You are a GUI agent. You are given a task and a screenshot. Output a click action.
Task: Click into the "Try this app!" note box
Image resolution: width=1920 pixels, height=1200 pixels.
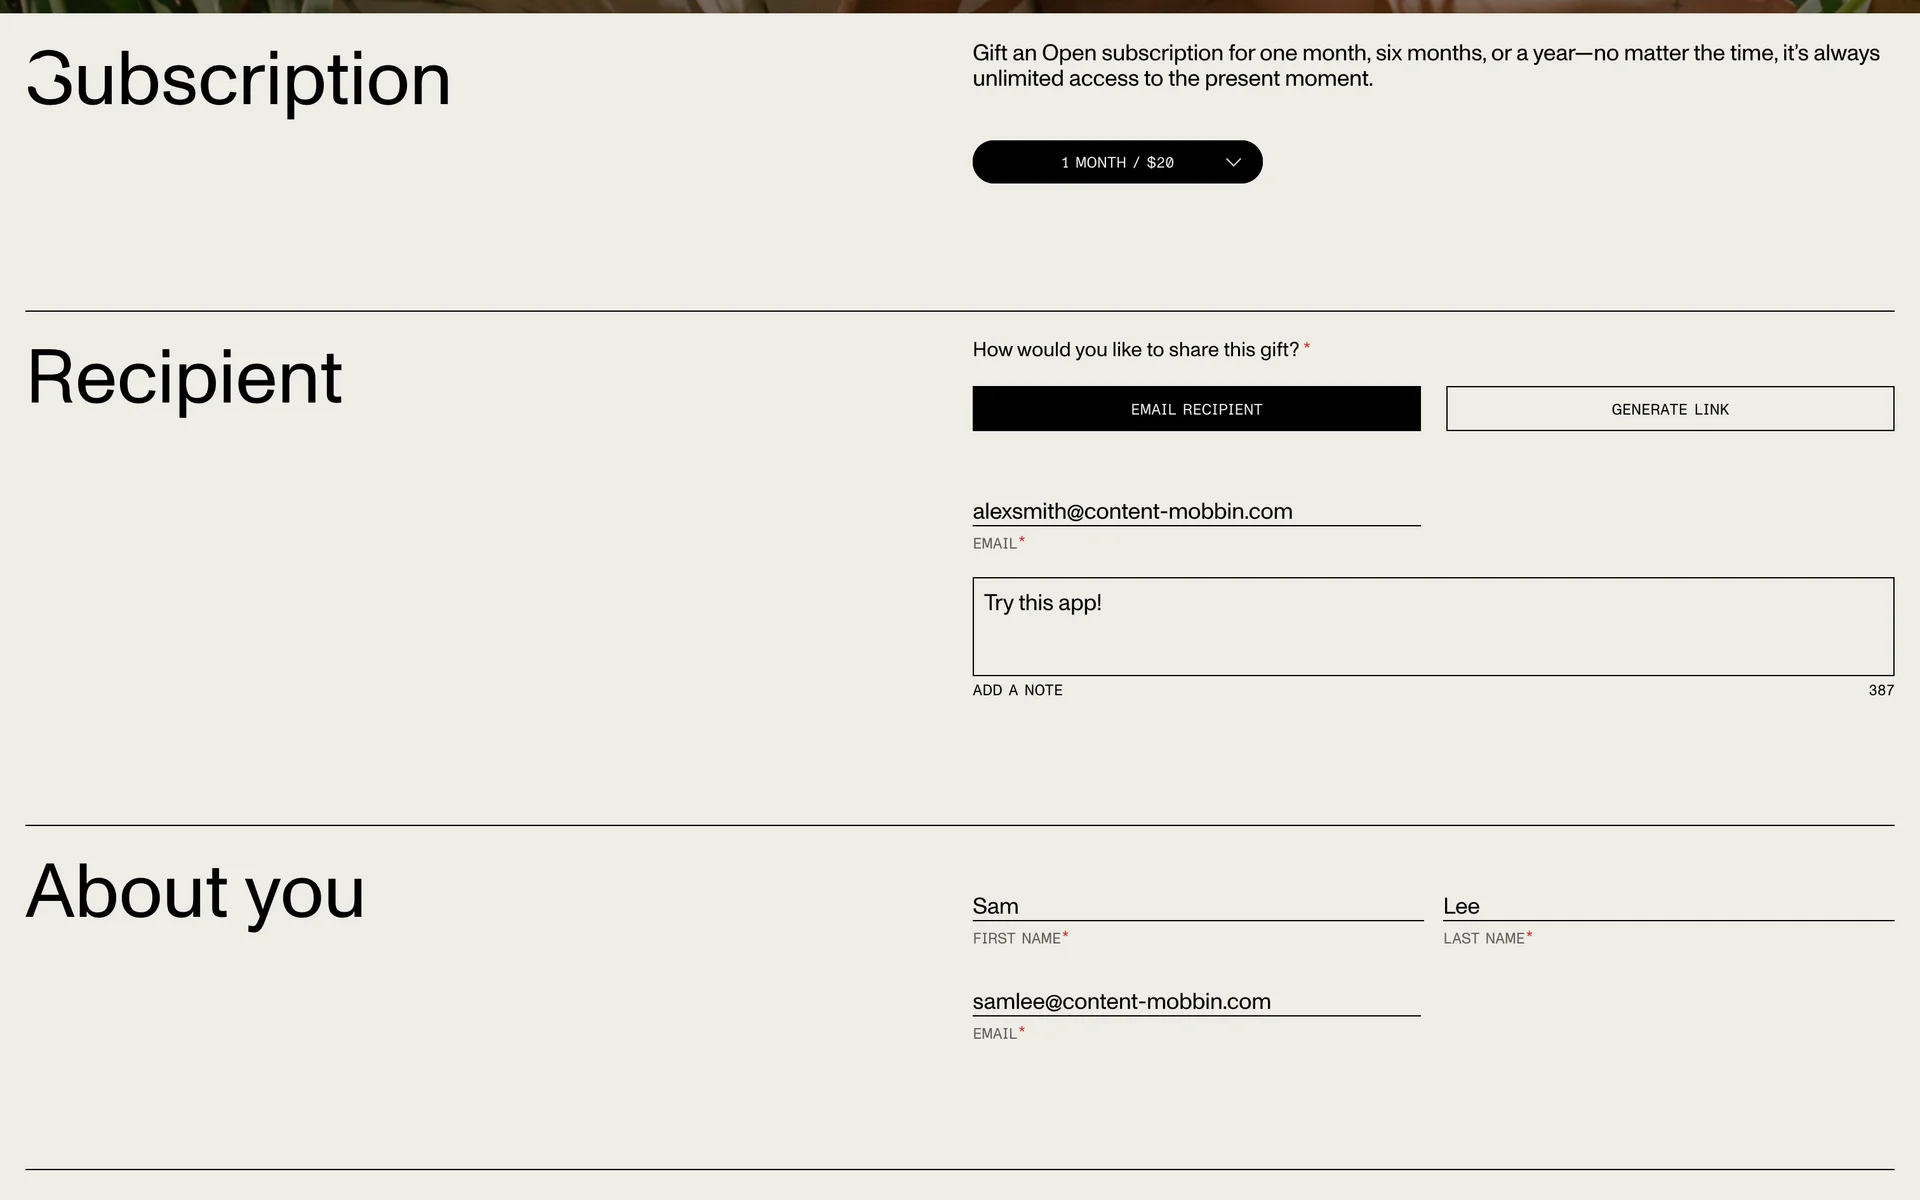coord(1432,626)
